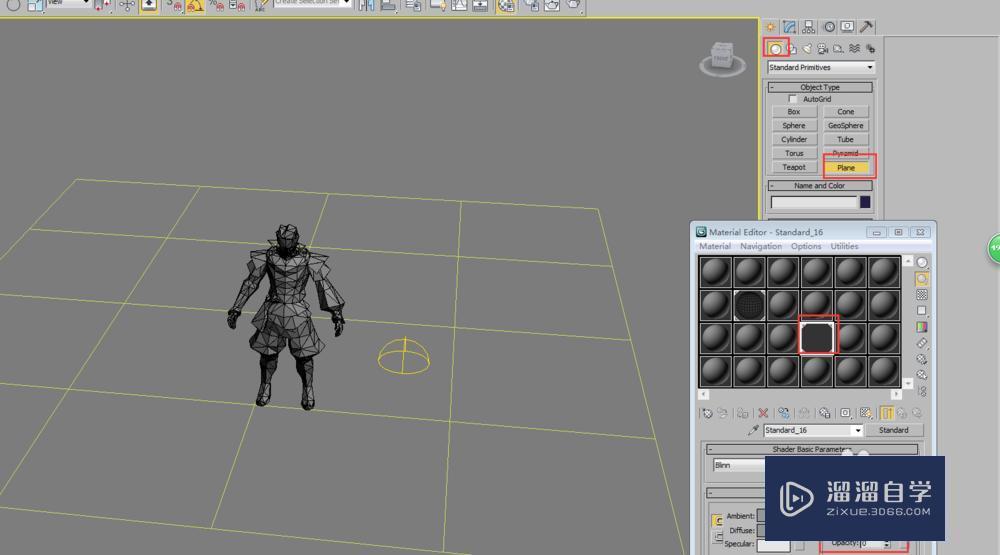Open the Blinn shader dropdown
The image size is (1000, 555).
[739, 465]
